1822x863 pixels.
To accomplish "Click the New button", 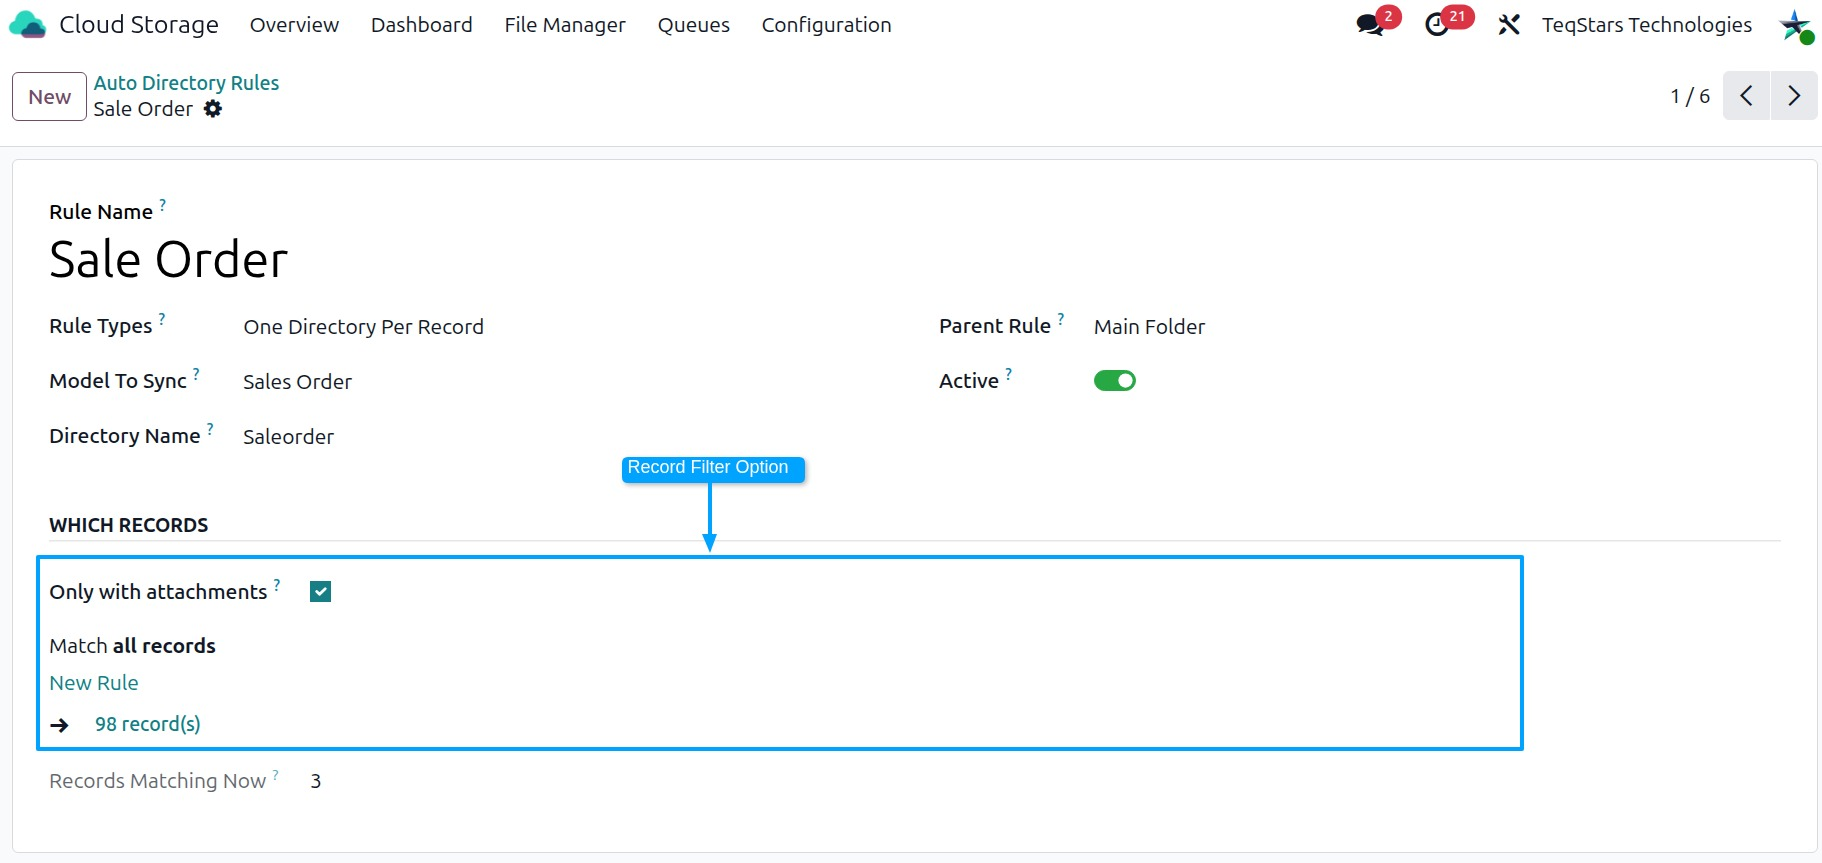I will tap(49, 97).
